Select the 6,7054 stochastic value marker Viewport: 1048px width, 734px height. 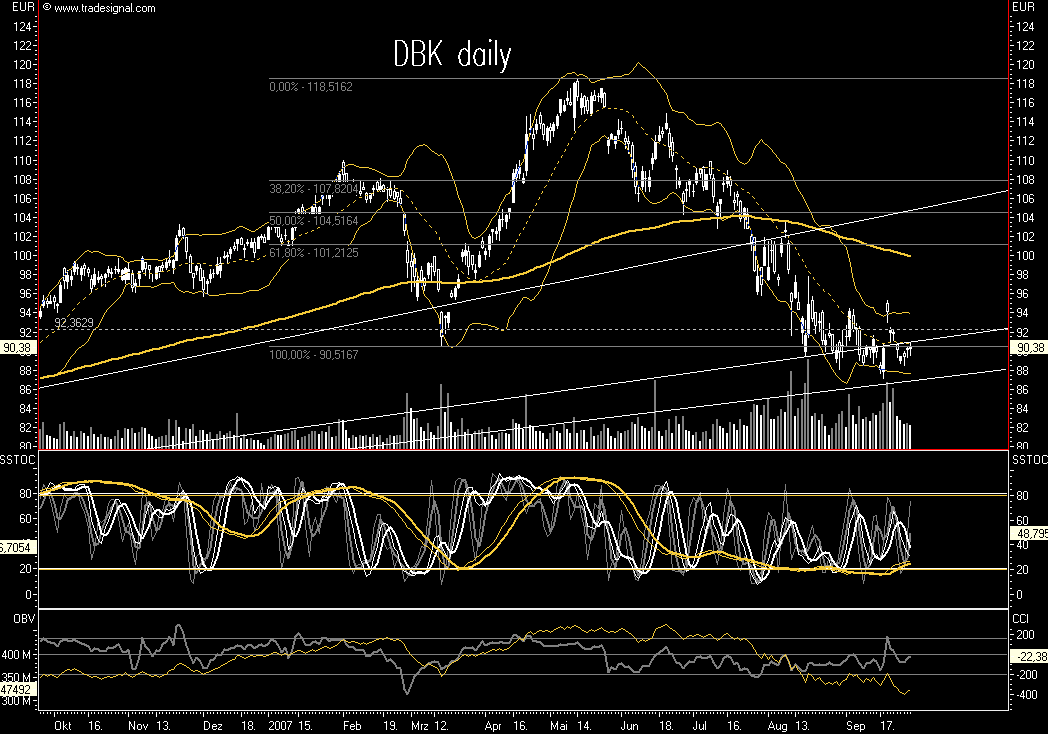click(x=15, y=548)
